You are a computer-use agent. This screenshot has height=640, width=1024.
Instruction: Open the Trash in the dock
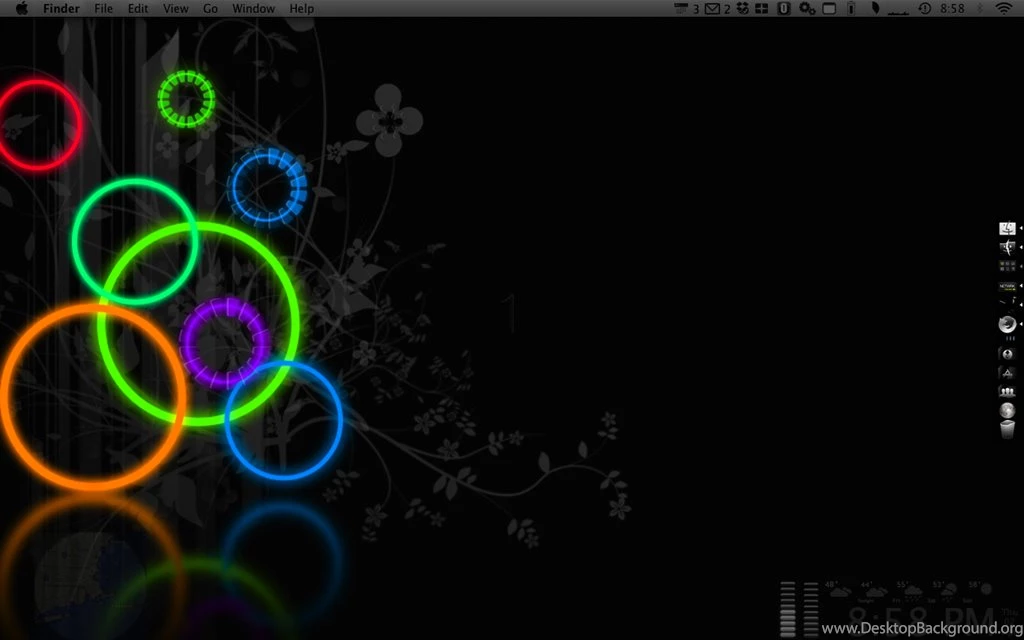(1007, 429)
